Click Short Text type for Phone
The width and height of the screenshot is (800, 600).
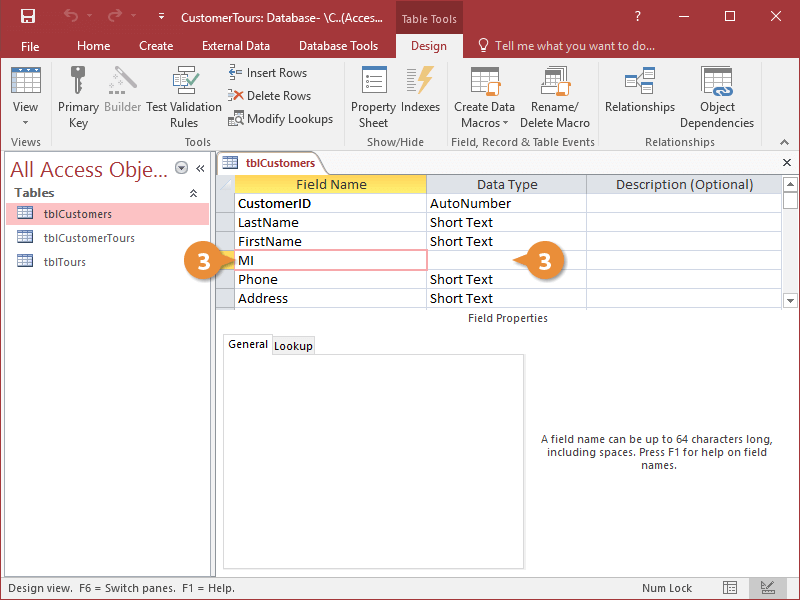point(507,280)
